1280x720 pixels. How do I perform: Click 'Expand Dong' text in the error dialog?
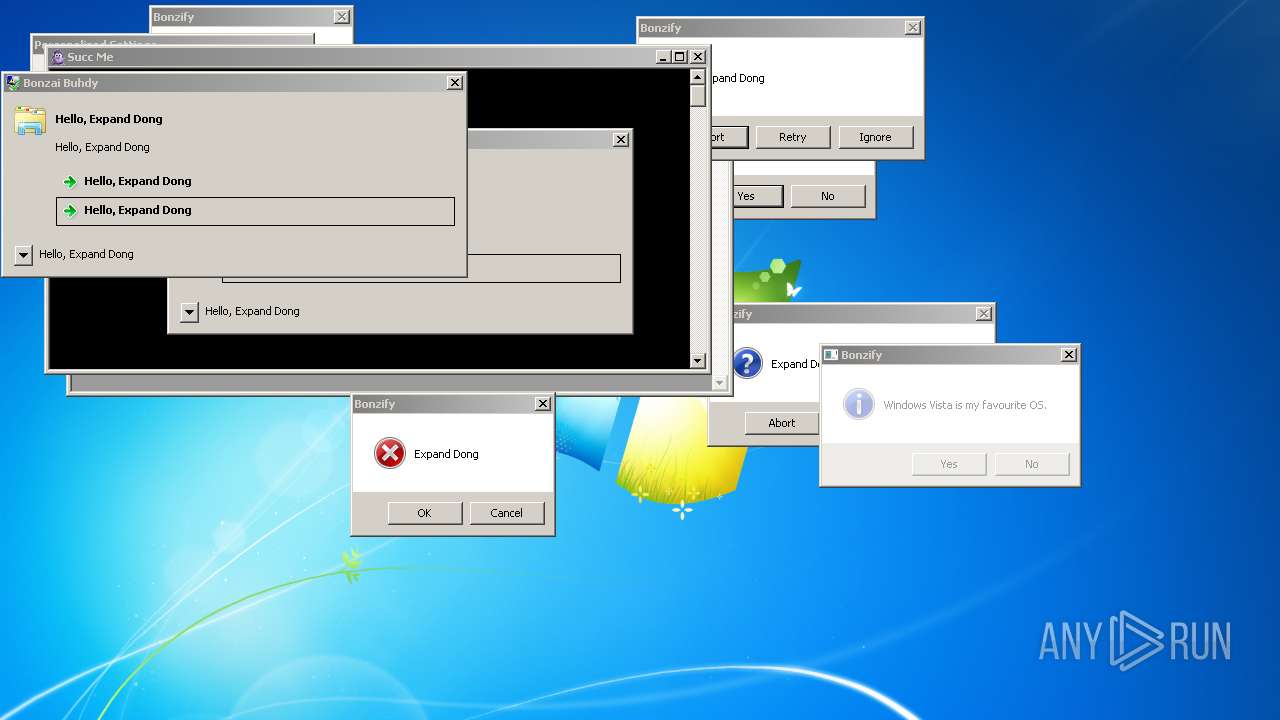tap(446, 454)
